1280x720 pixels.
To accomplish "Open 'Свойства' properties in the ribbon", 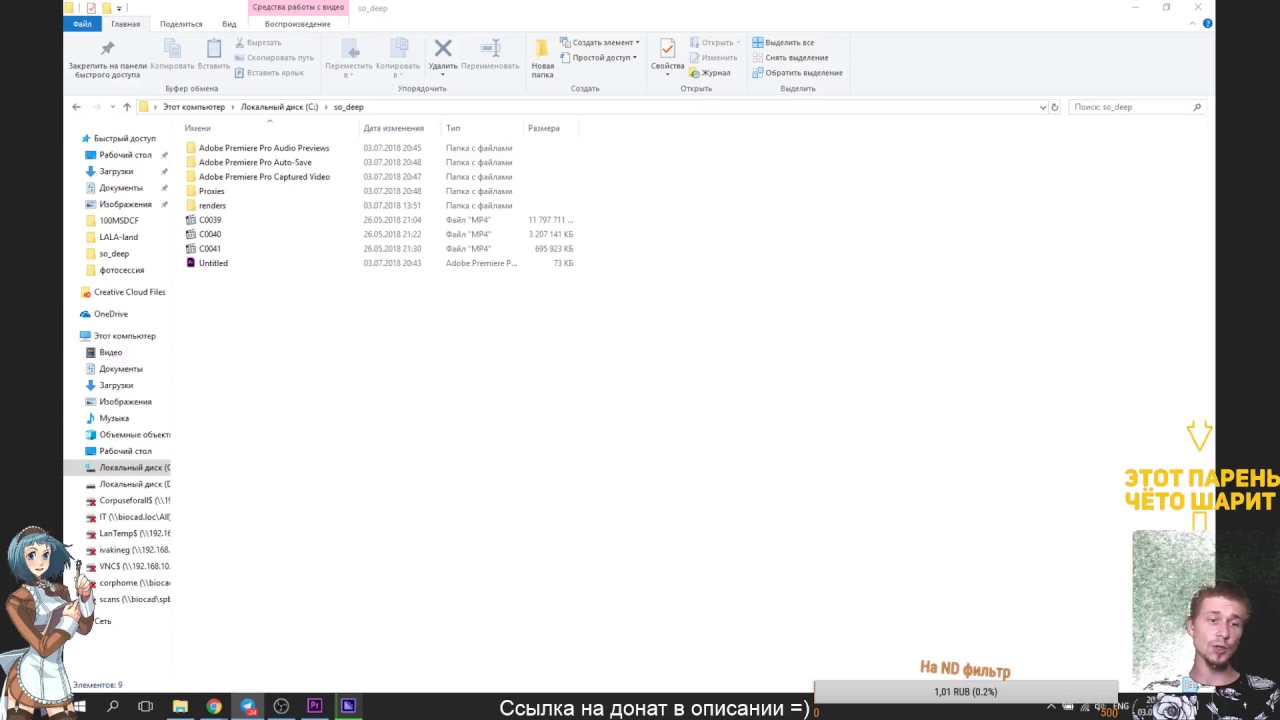I will [x=667, y=50].
